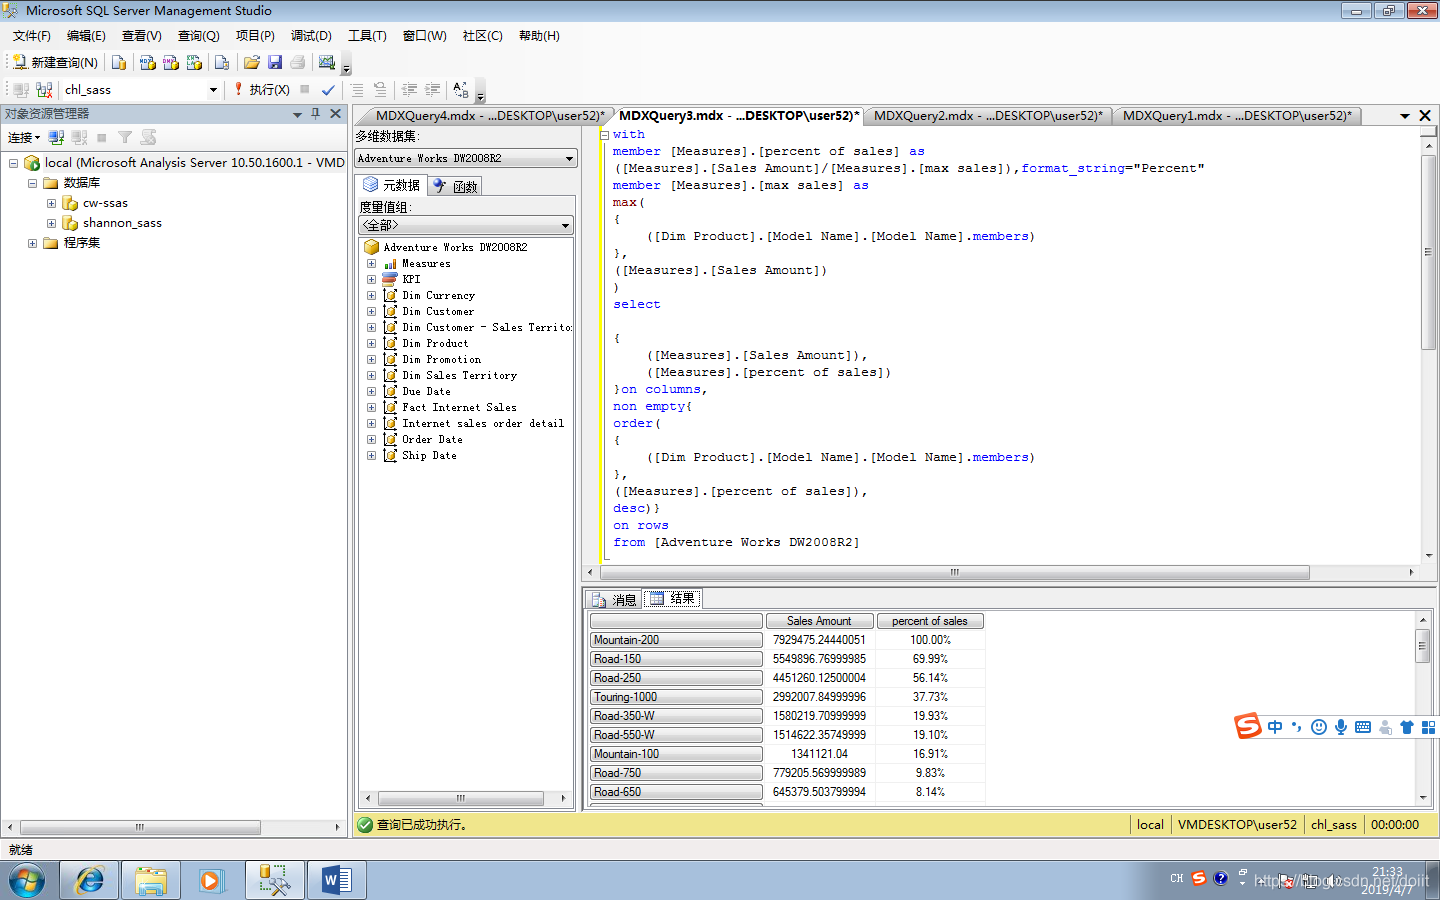The image size is (1440, 900).
Task: Click the percent of sales column header
Action: pos(930,621)
